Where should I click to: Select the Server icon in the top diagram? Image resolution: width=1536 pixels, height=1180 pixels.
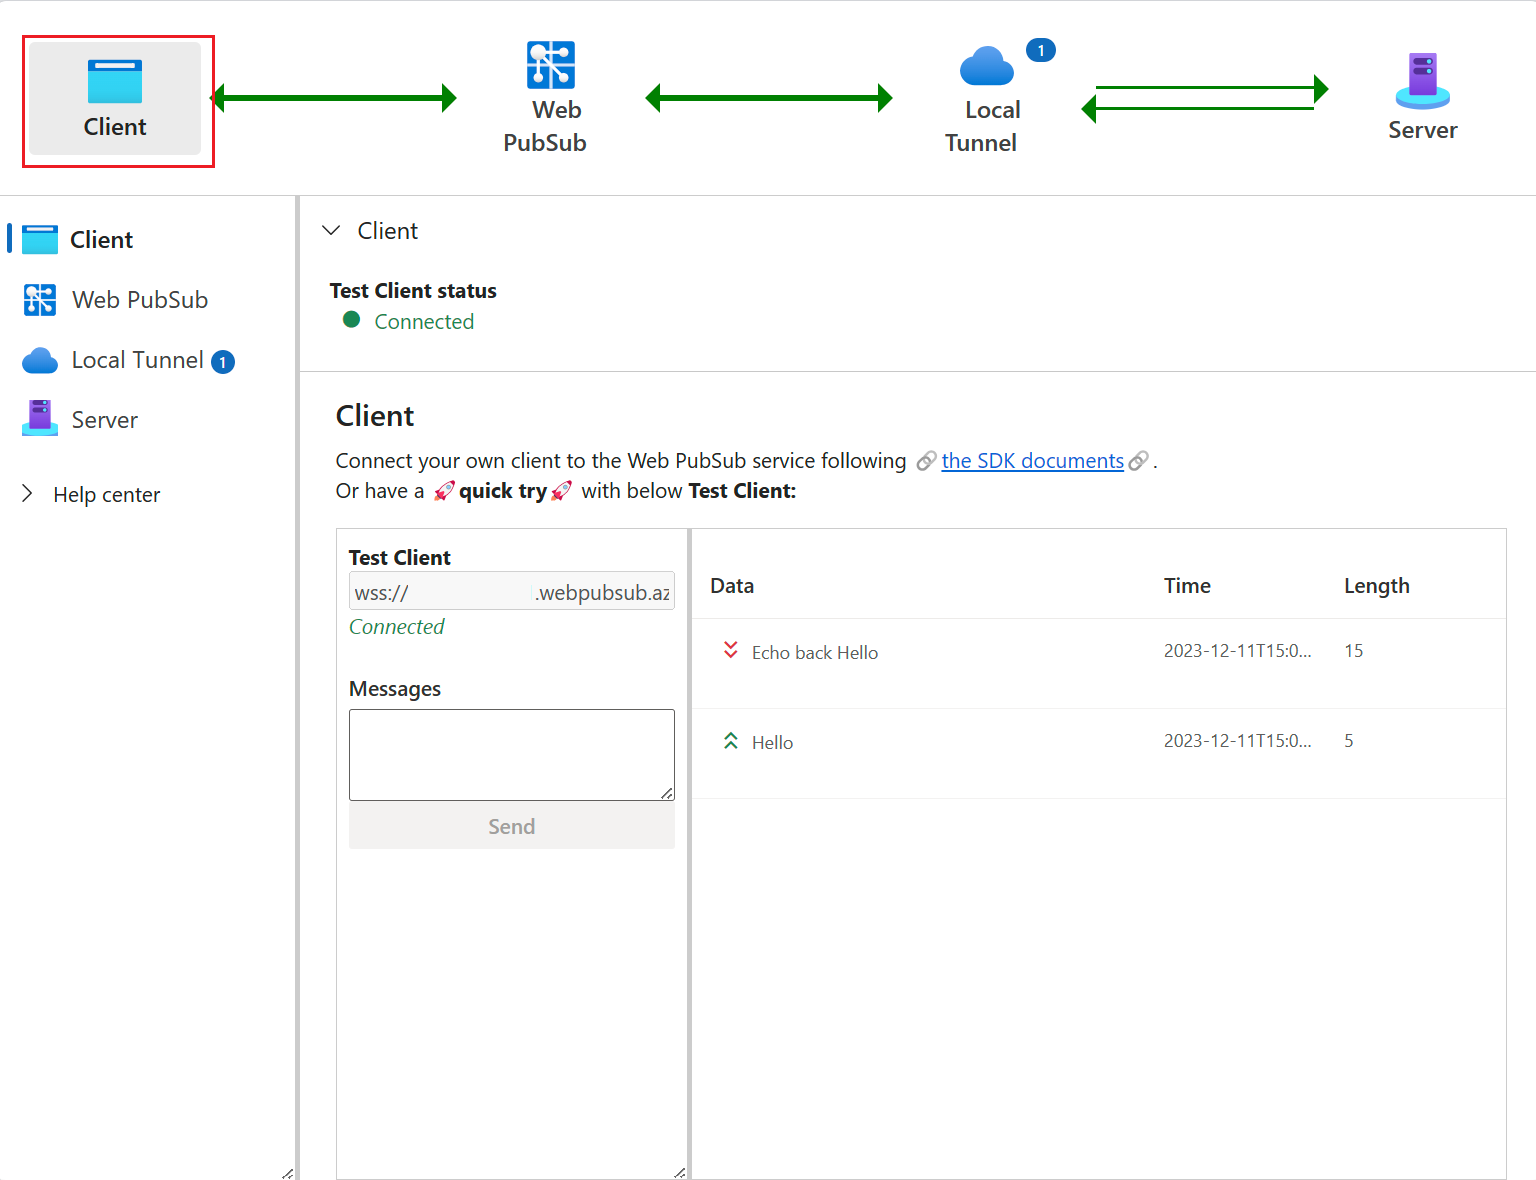[x=1422, y=80]
